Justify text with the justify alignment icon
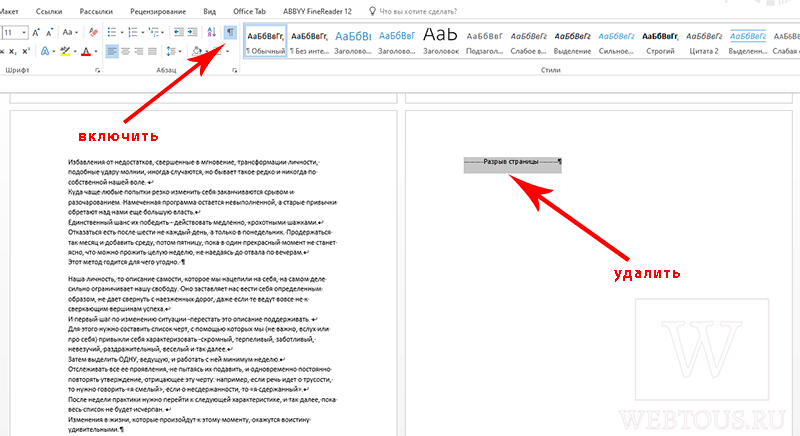800x436 pixels. [x=152, y=51]
